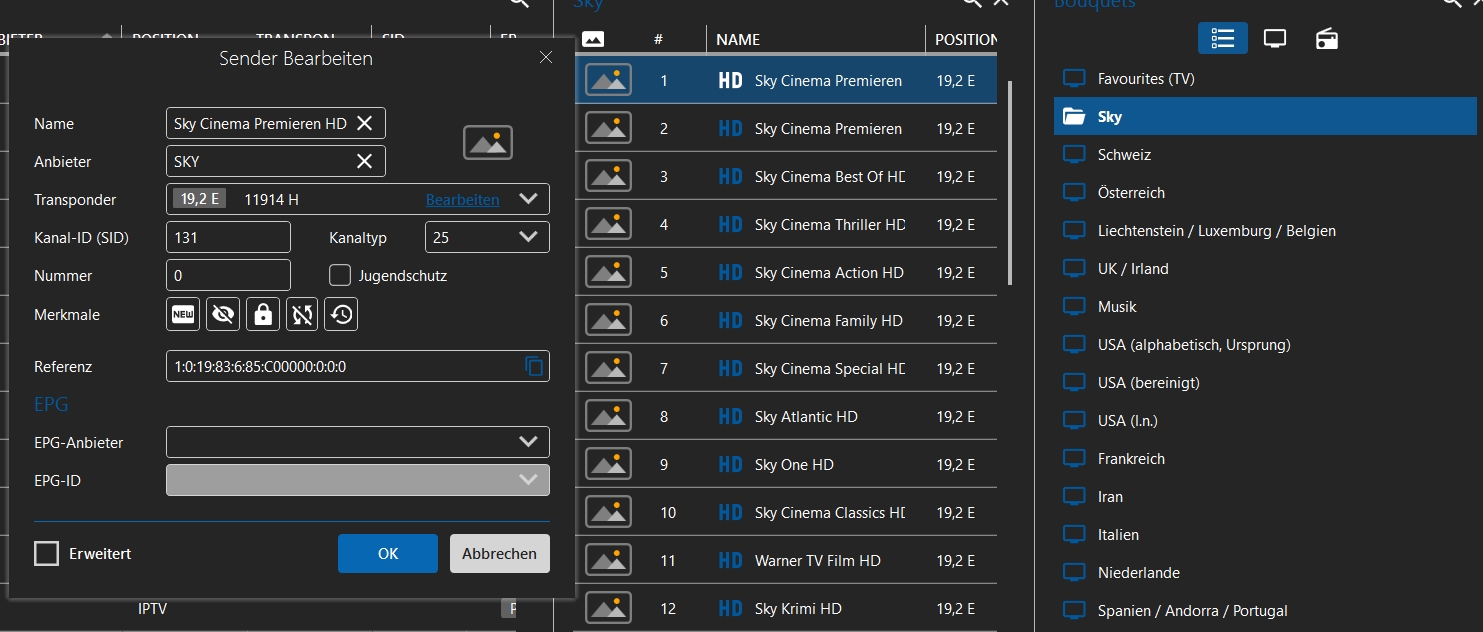Click picon thumbnail for Sky Cinema Thriller HD

click(x=608, y=225)
